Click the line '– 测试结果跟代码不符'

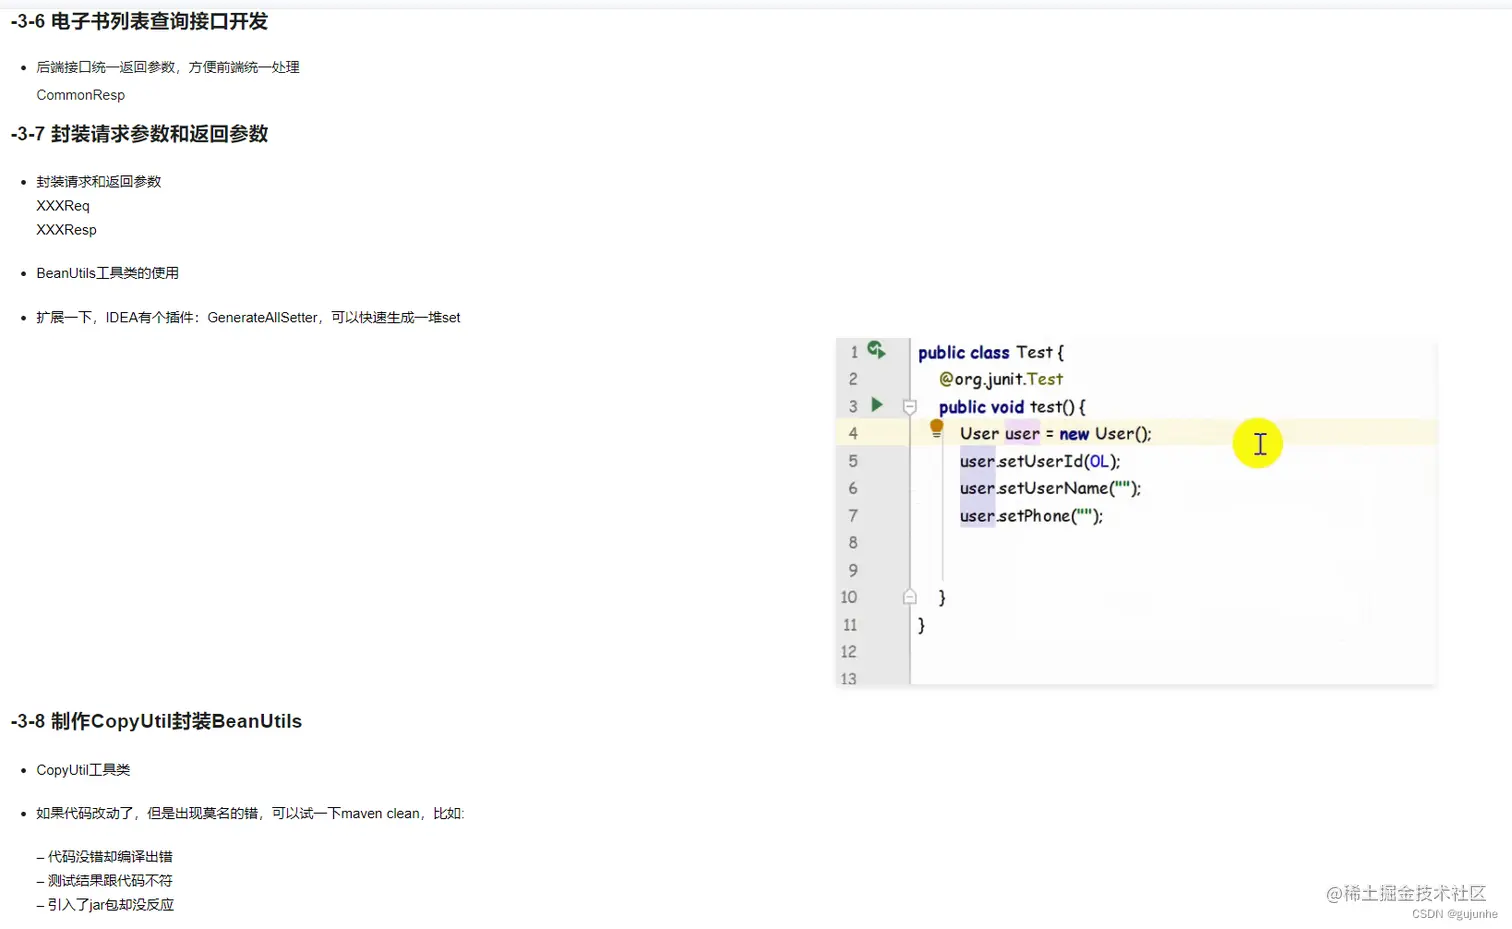(x=105, y=880)
